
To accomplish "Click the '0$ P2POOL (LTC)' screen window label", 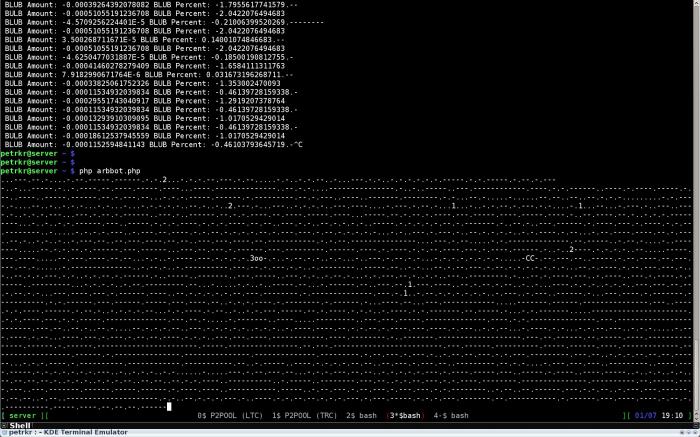I will tap(230, 416).
